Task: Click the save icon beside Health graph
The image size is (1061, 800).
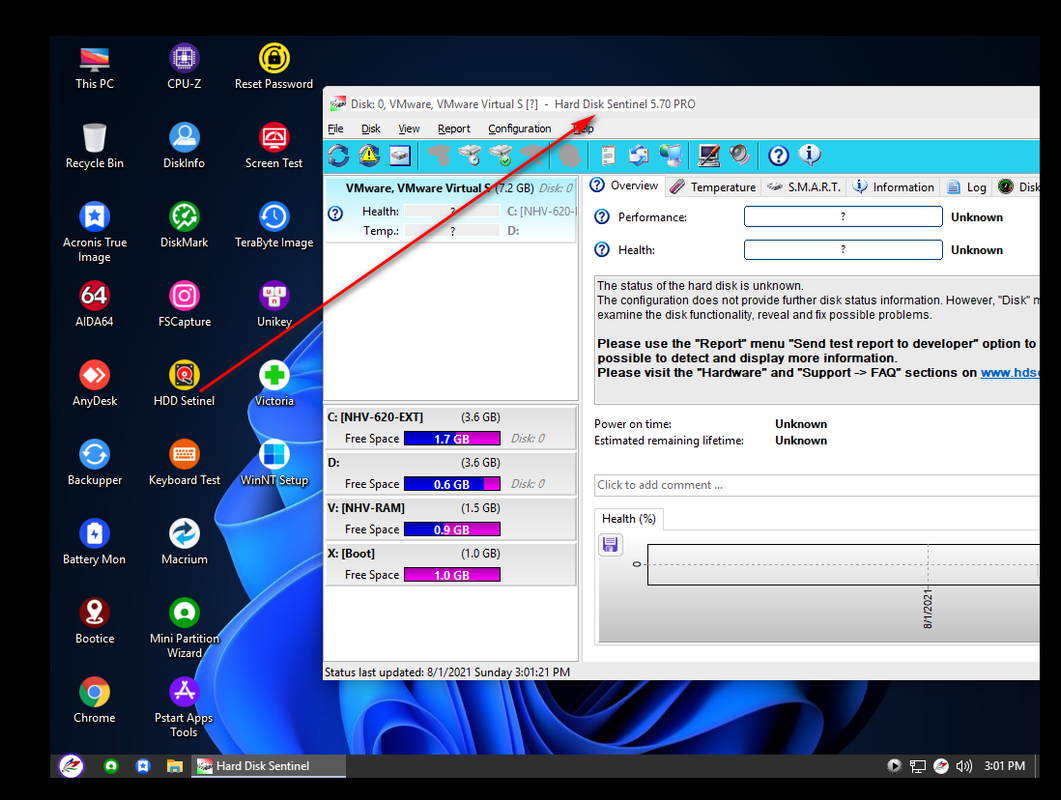Action: tap(610, 544)
